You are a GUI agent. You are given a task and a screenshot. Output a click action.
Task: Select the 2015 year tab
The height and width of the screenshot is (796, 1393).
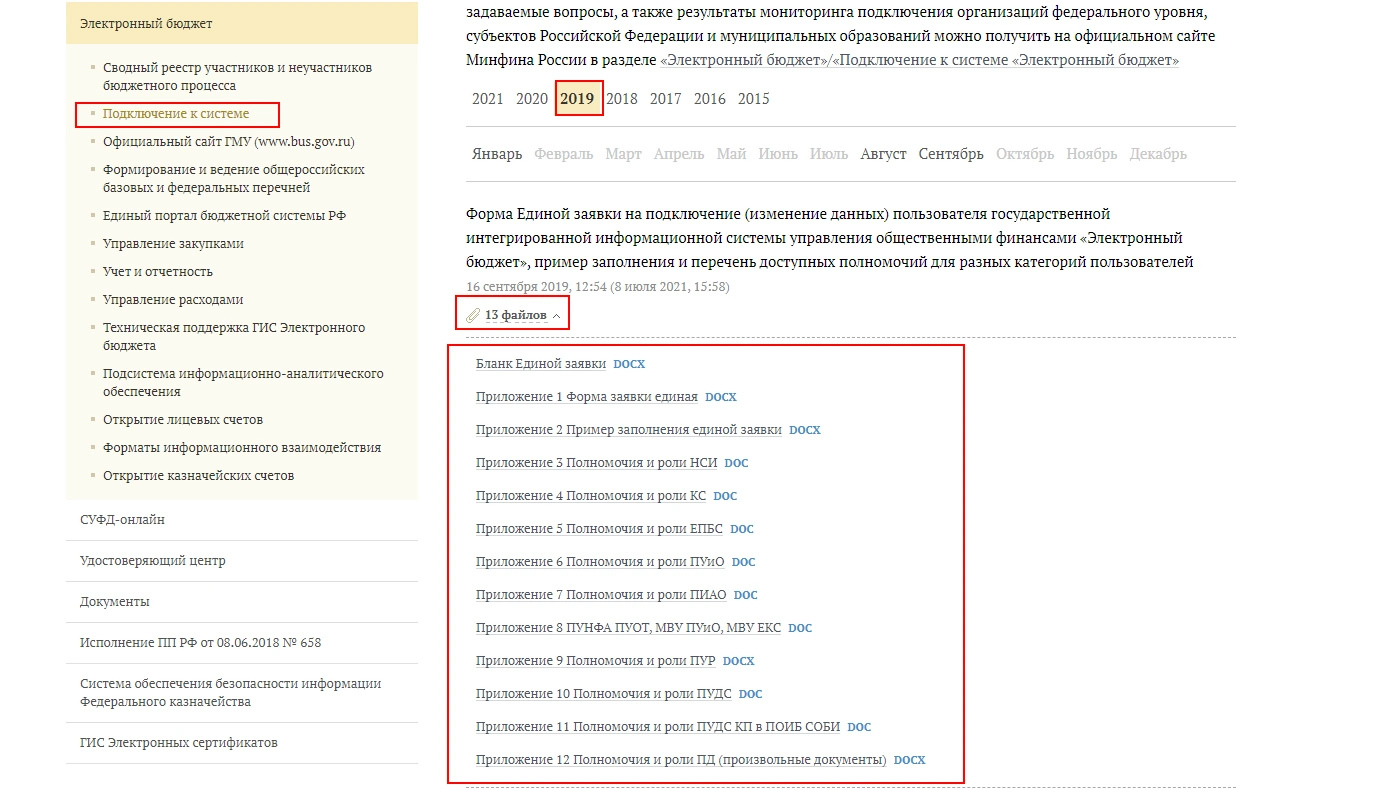(754, 99)
